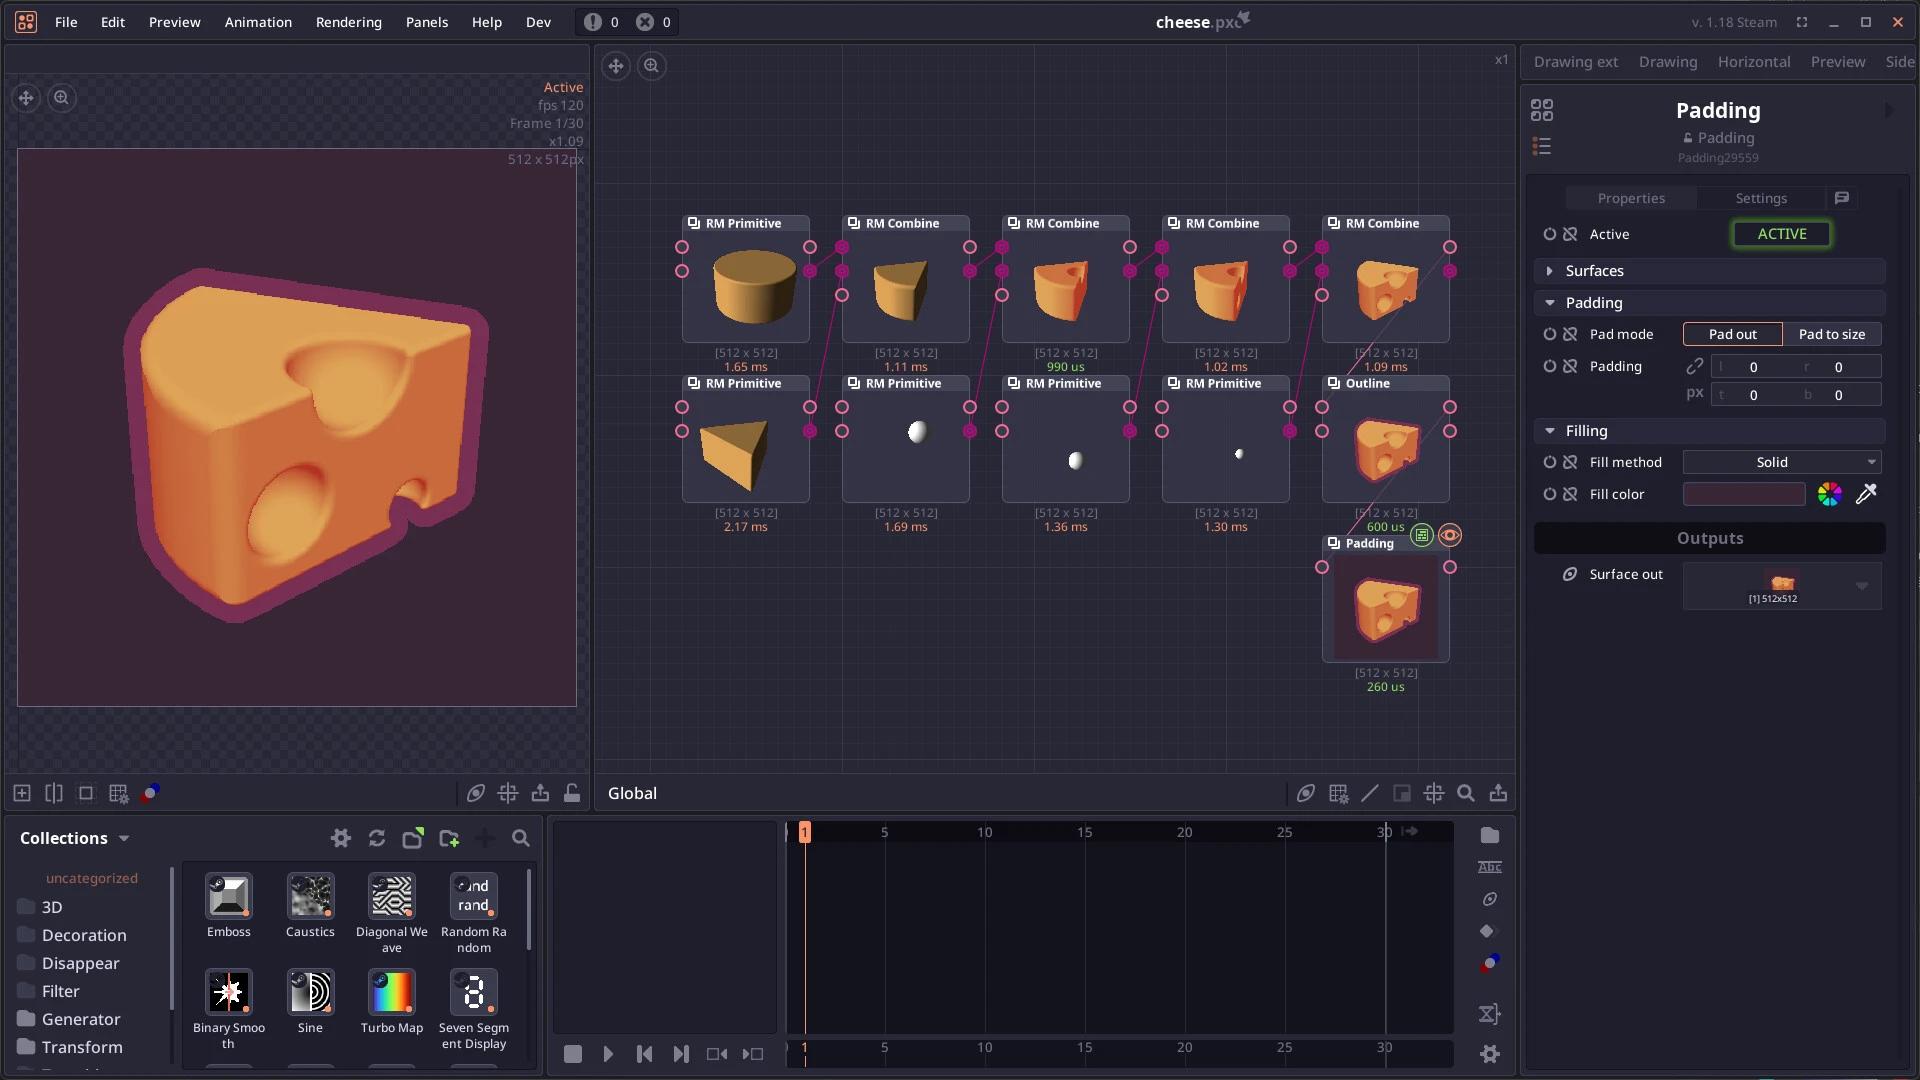The height and width of the screenshot is (1080, 1920).
Task: Expand the Surface out output dropdown
Action: click(1861, 586)
